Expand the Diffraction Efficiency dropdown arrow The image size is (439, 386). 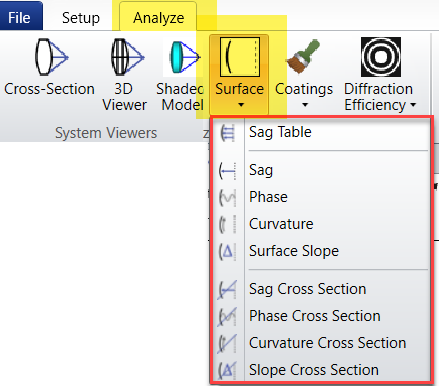[413, 105]
